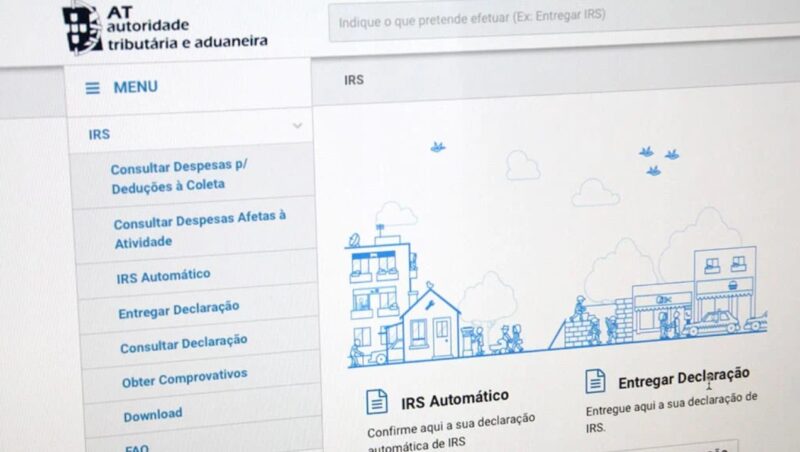Open Consultar Despesas Afetas à Atividade
The image size is (800, 452).
(x=199, y=229)
